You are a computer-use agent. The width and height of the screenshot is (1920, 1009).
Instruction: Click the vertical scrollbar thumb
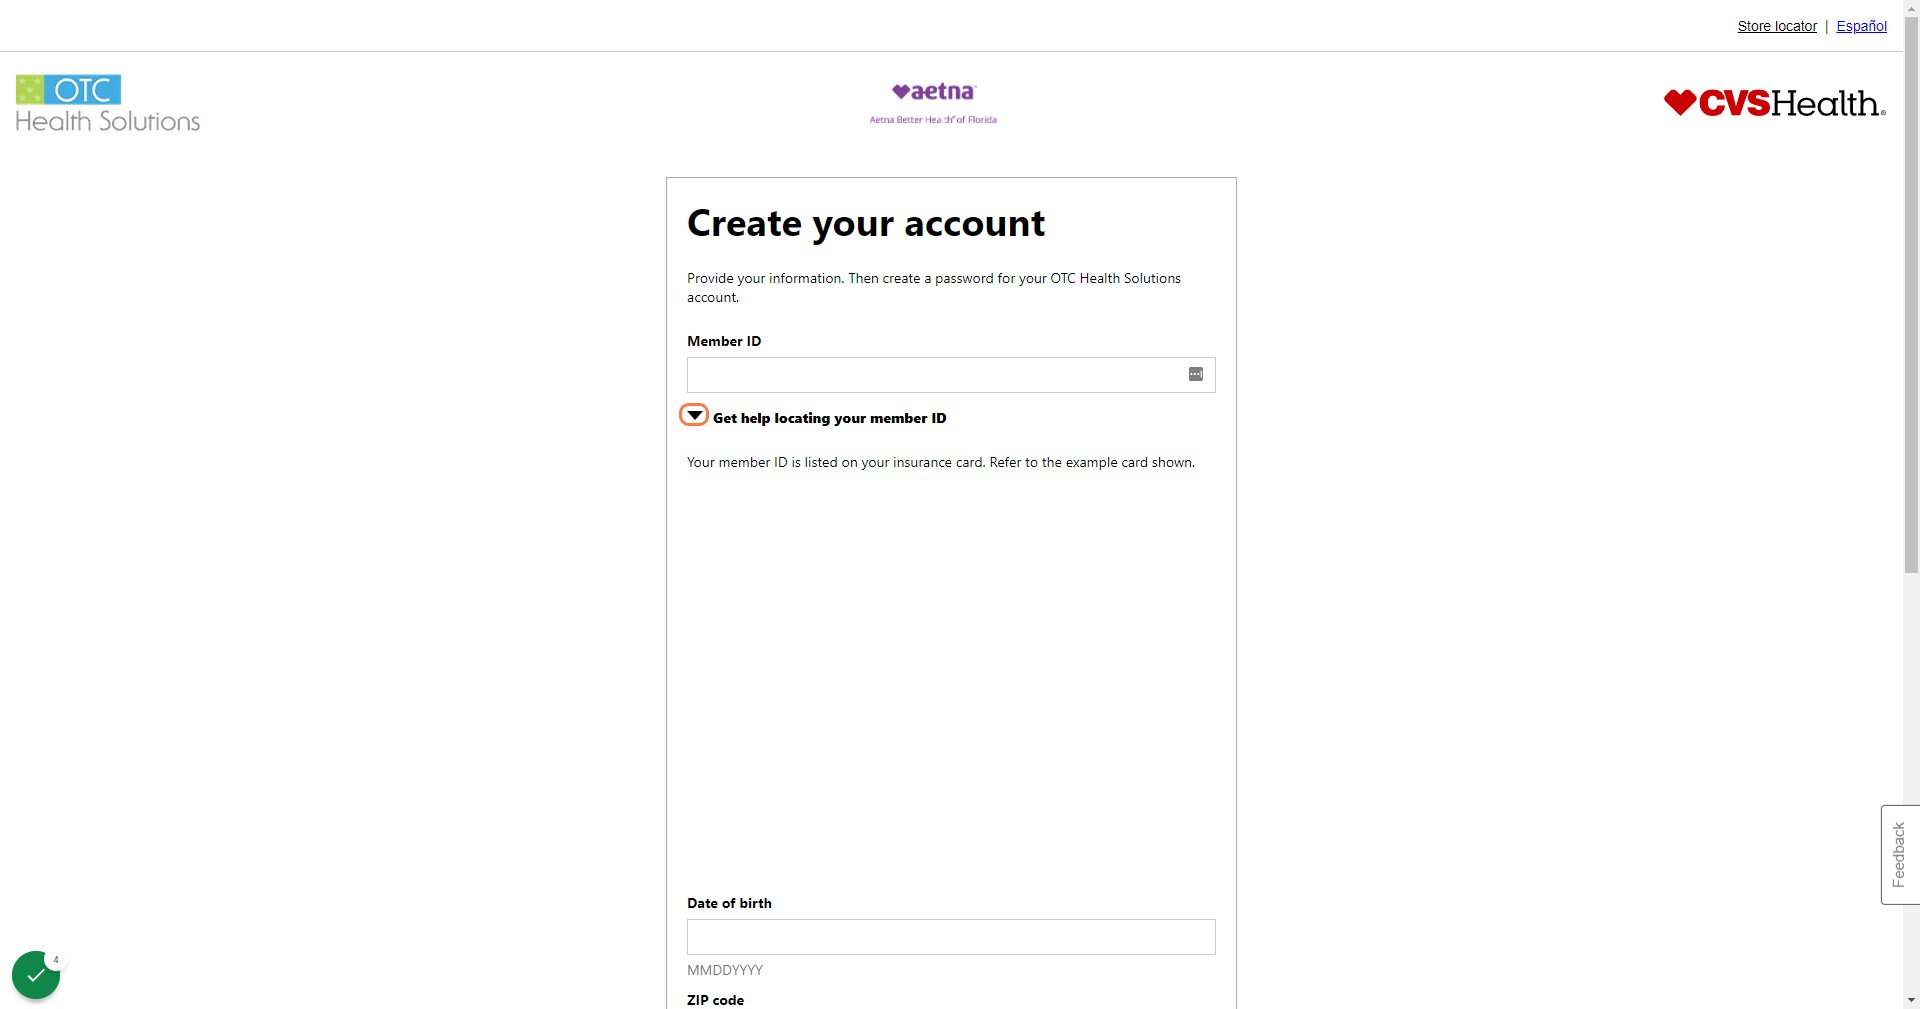click(1911, 295)
